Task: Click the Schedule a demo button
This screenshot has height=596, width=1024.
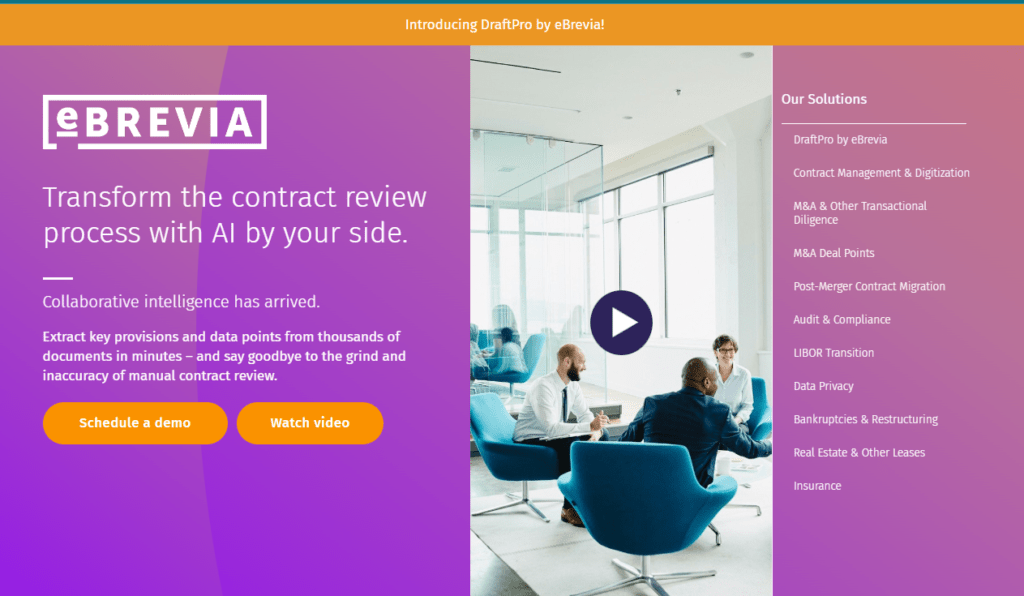Action: 135,423
